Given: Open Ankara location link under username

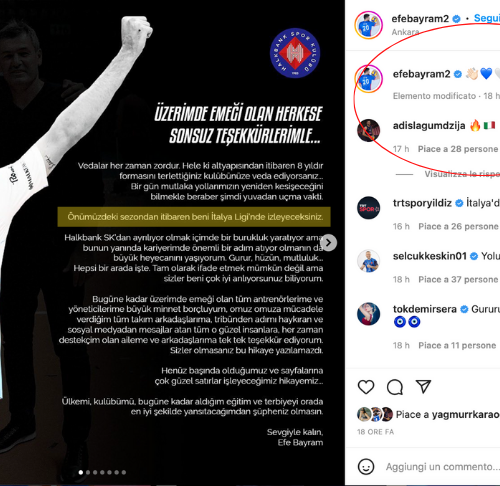Looking at the screenshot, I should 405,32.
